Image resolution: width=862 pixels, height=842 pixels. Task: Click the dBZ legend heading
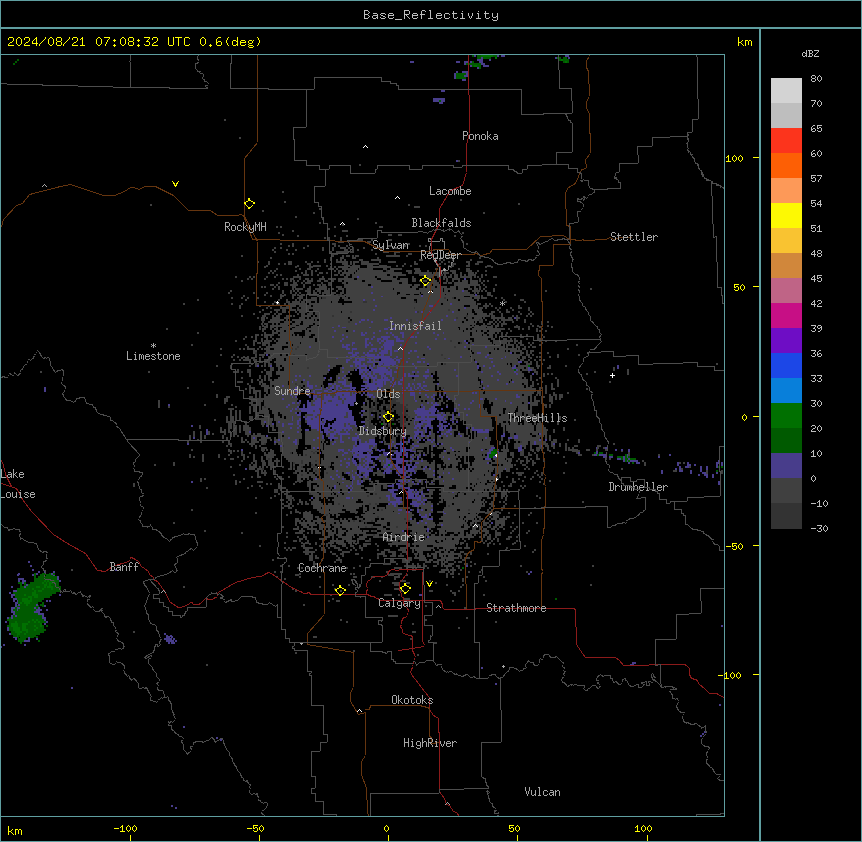[810, 54]
